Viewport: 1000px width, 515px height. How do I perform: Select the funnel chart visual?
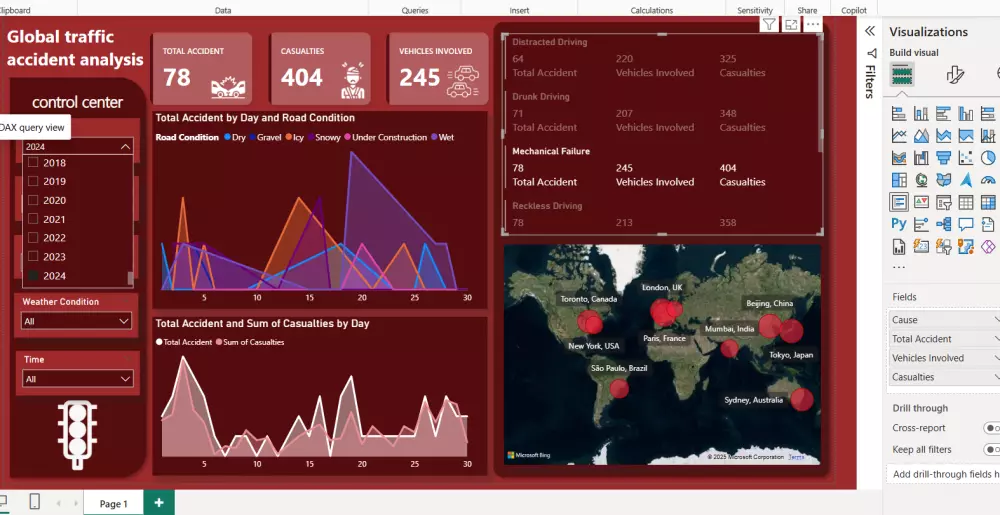[943, 157]
